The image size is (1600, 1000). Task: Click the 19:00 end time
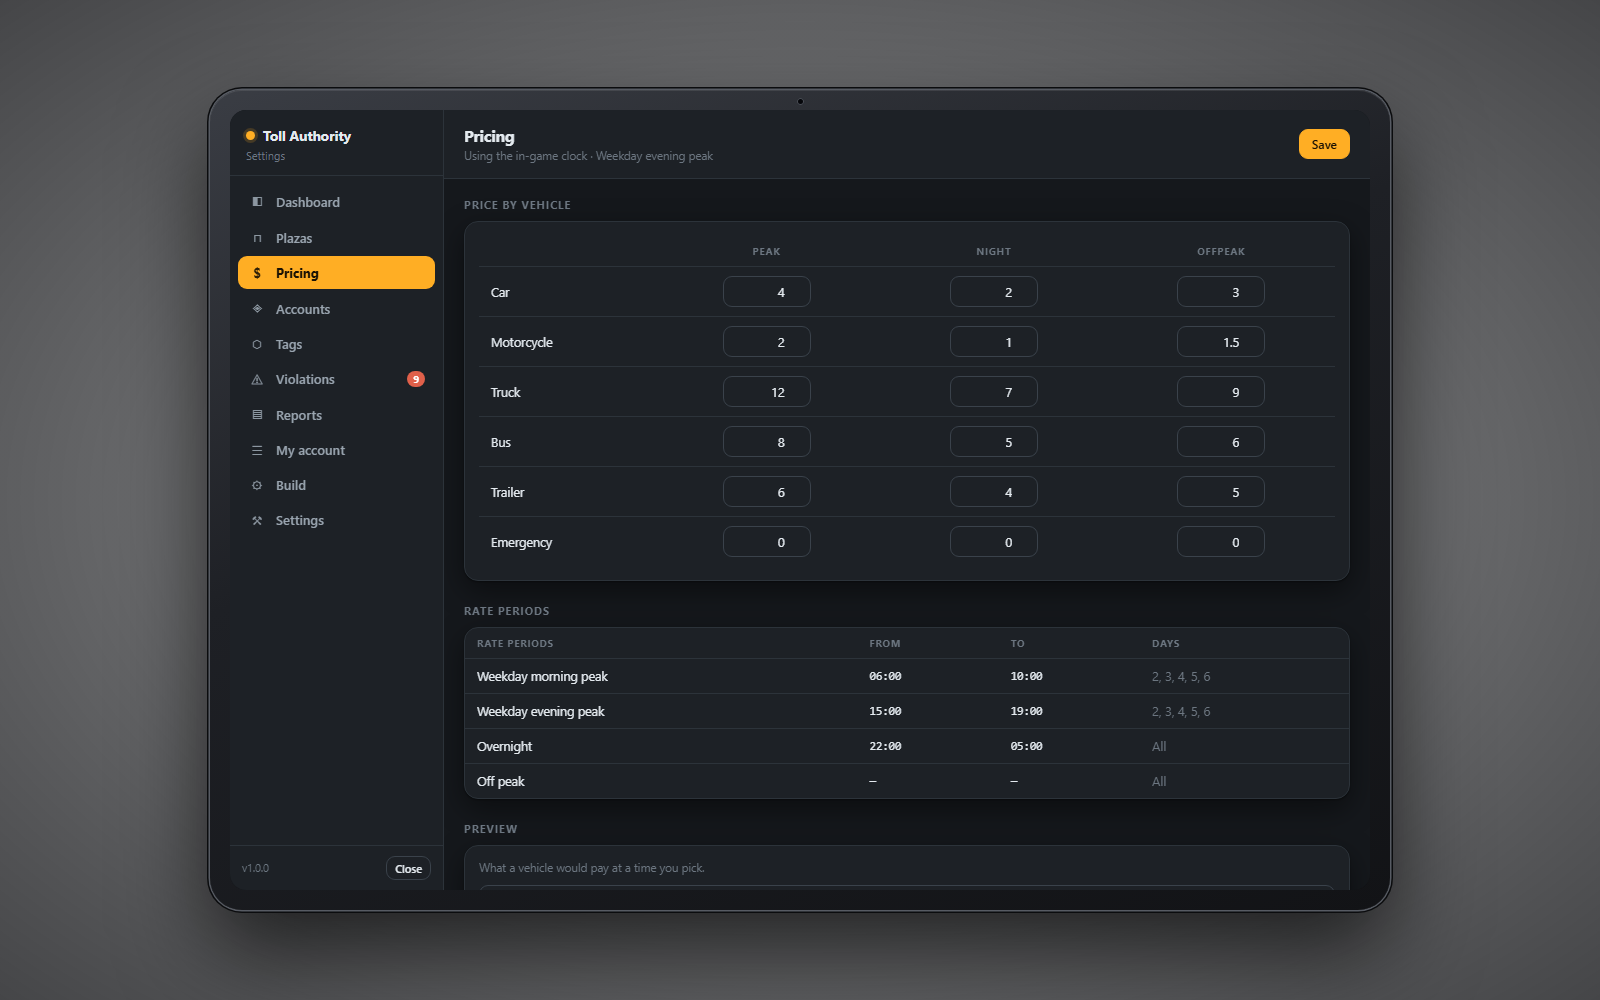click(x=1026, y=711)
